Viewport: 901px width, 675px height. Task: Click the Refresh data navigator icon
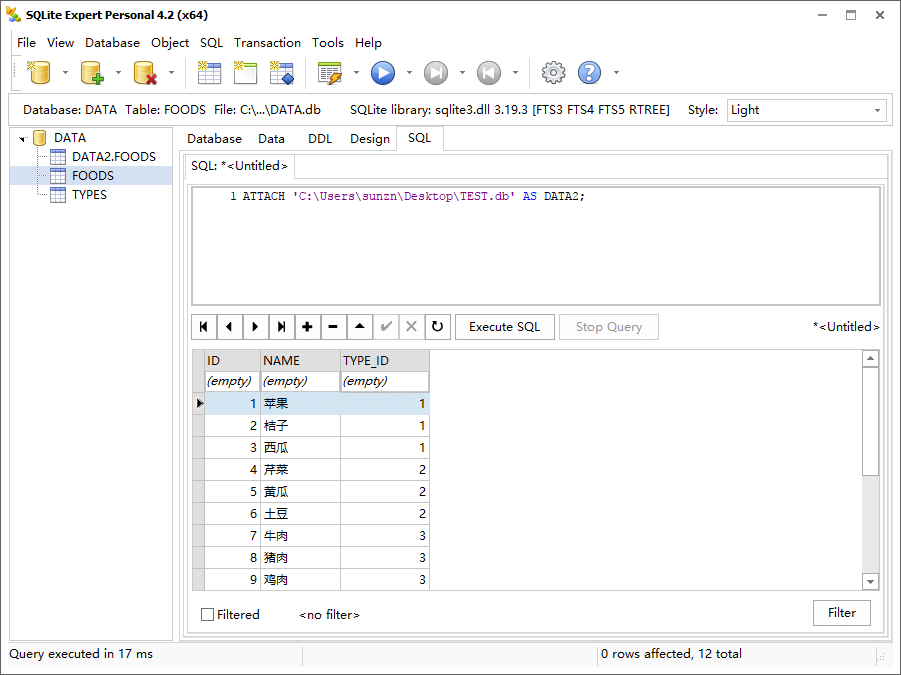[437, 327]
